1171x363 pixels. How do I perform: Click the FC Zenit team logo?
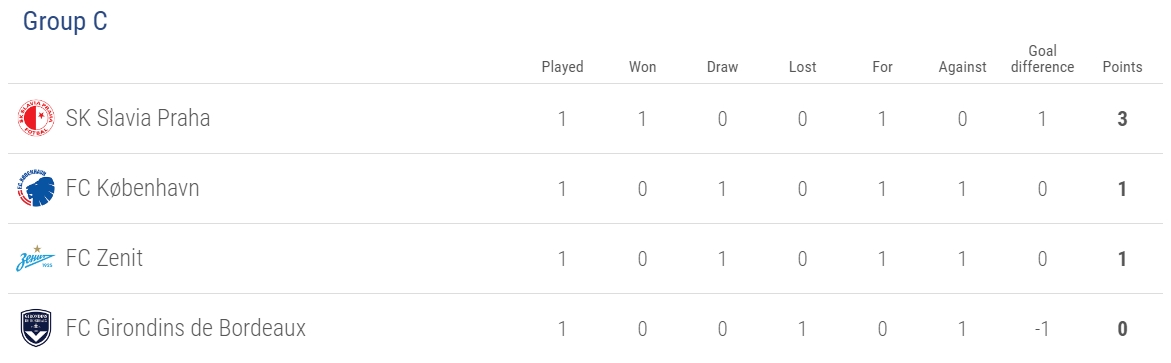(x=36, y=258)
